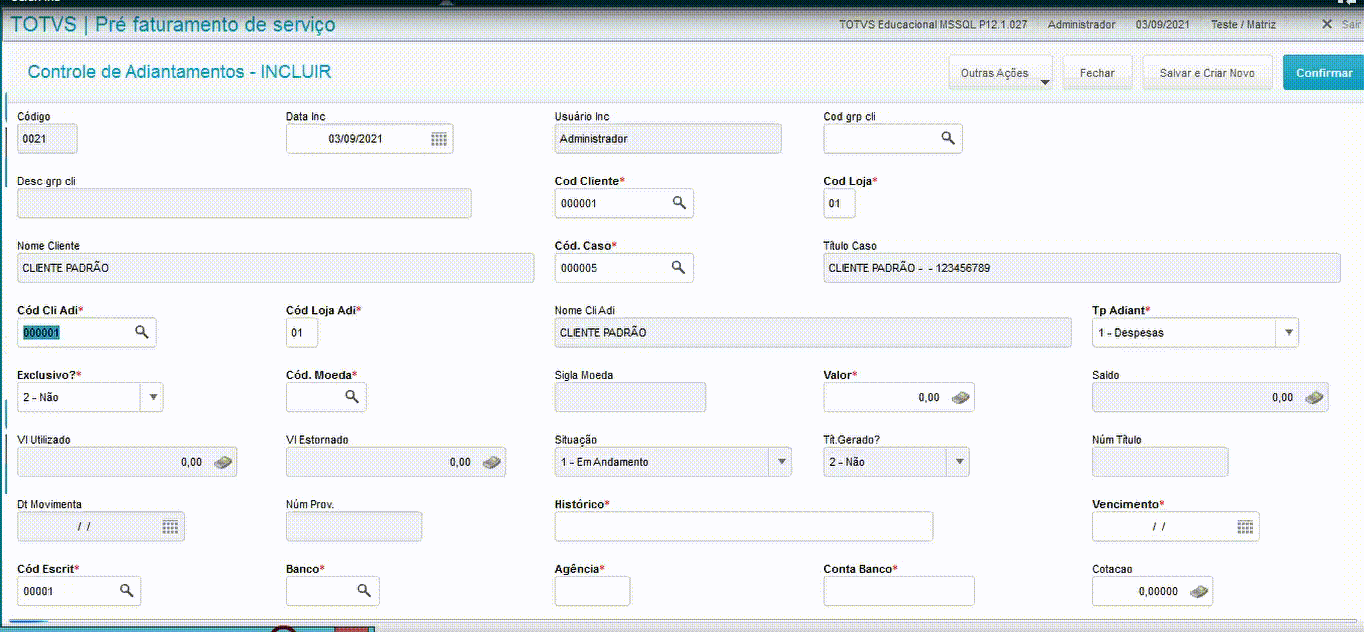Expand Tp Adiant dropdown
1364x632 pixels.
click(1288, 332)
